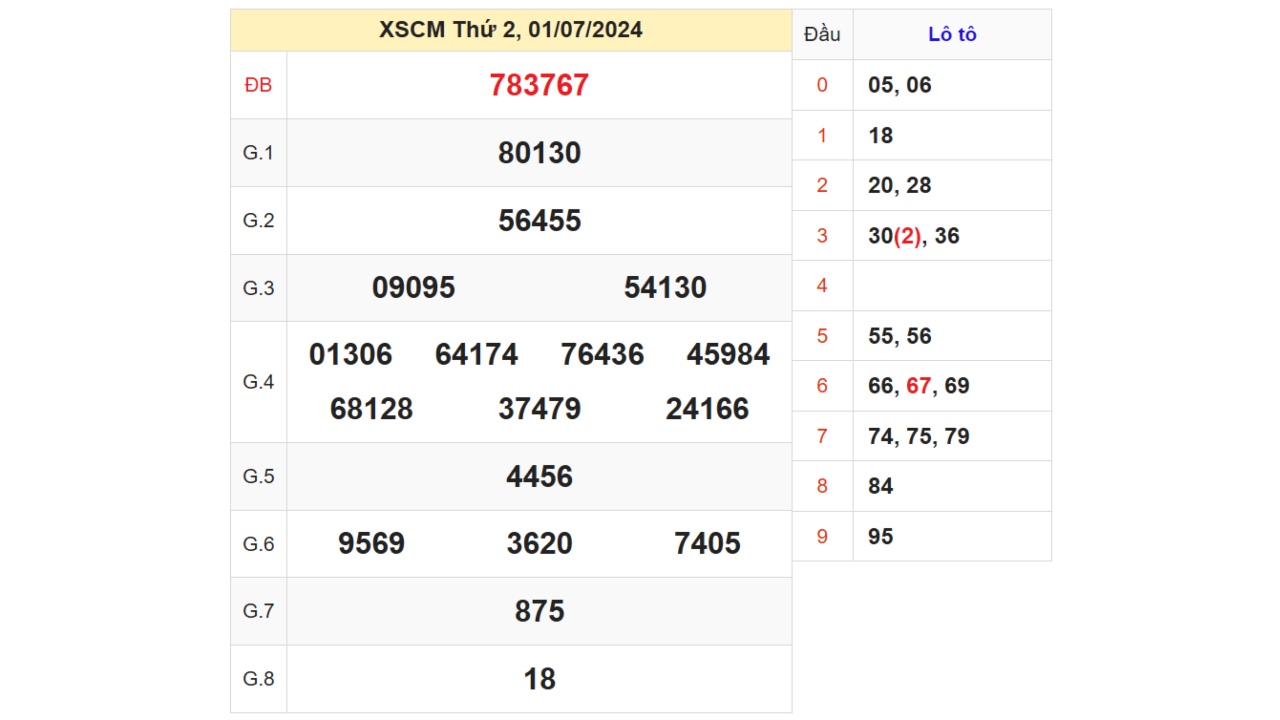Select G.4 number 76436
This screenshot has width=1280, height=720.
click(603, 355)
